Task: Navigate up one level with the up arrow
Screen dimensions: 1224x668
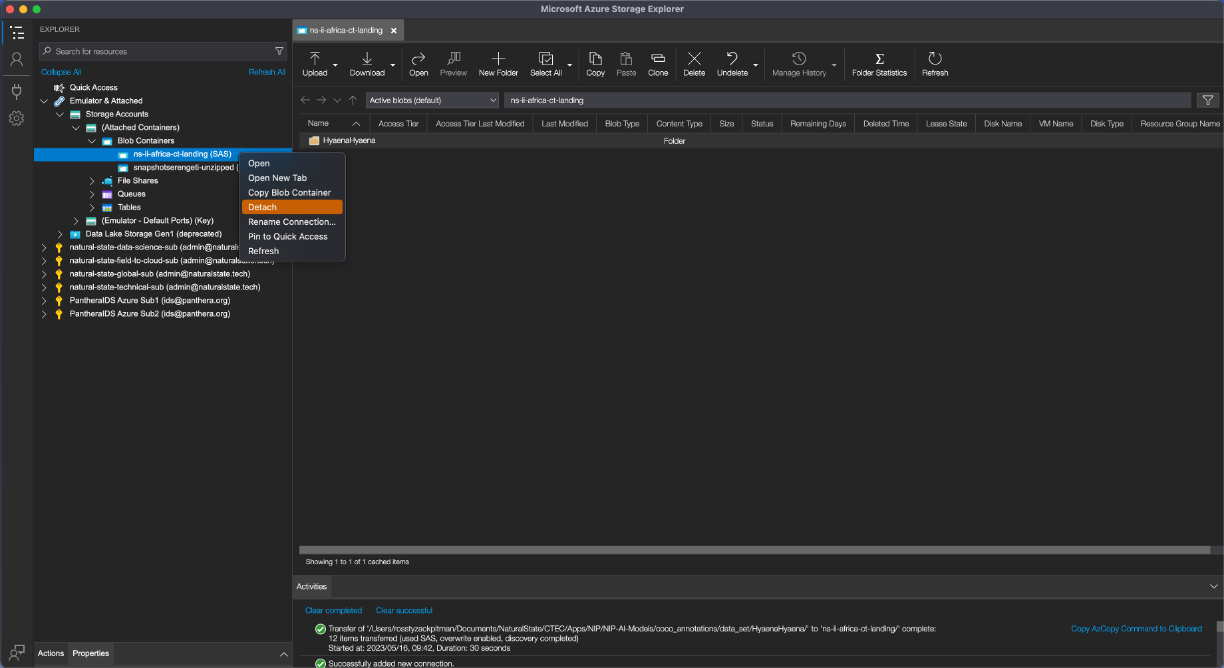Action: (x=353, y=100)
